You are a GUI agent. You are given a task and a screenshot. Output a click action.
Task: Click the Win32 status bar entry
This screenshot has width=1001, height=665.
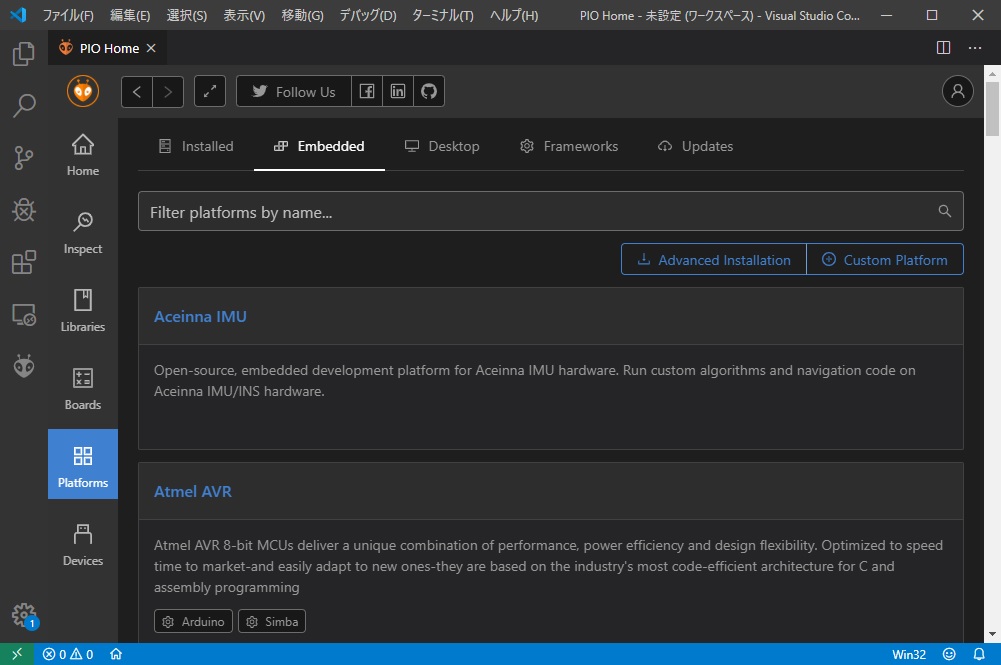(x=909, y=654)
